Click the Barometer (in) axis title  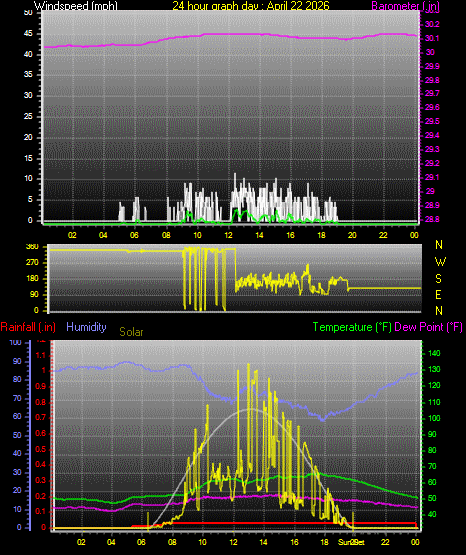click(x=405, y=5)
